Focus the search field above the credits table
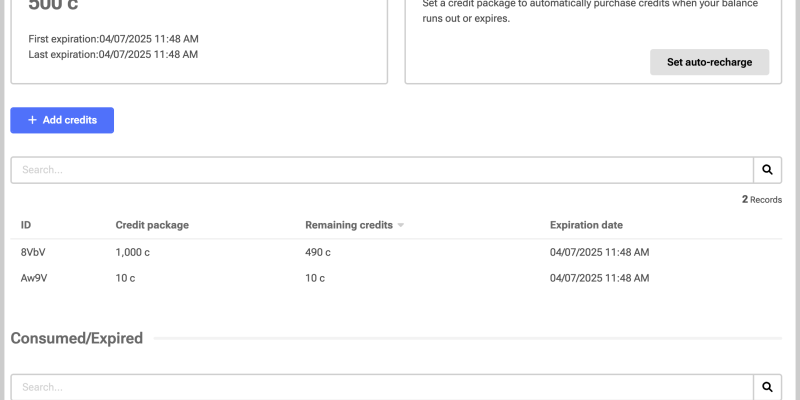 (382, 170)
